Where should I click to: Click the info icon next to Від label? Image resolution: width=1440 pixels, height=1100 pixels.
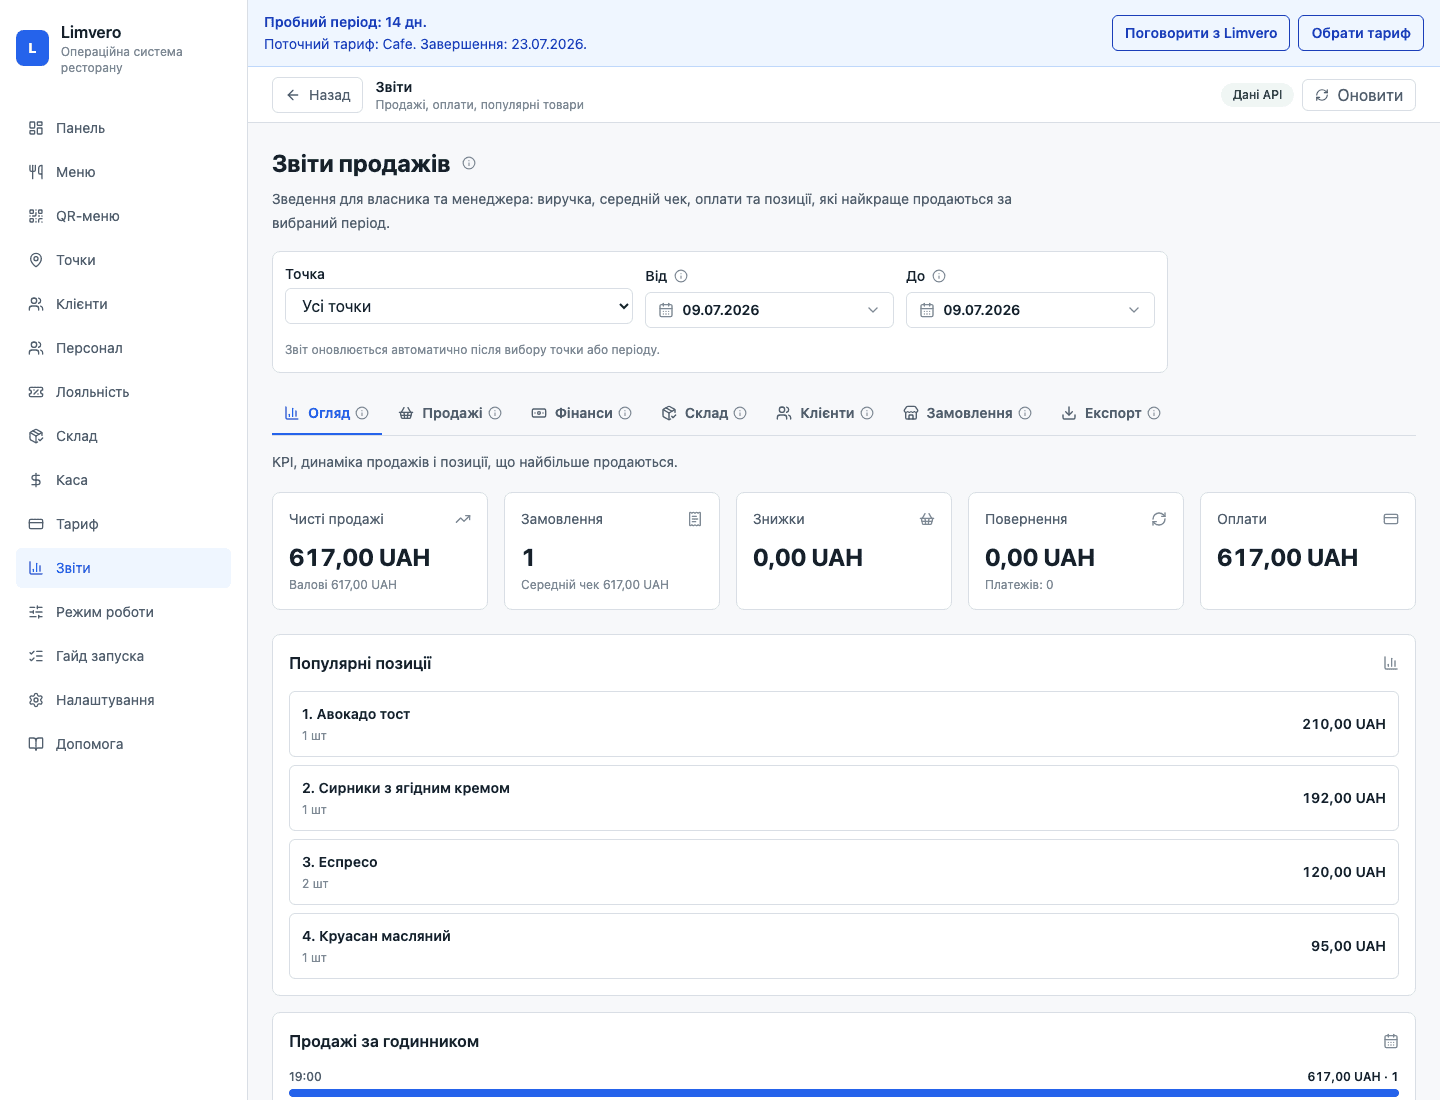tap(681, 276)
